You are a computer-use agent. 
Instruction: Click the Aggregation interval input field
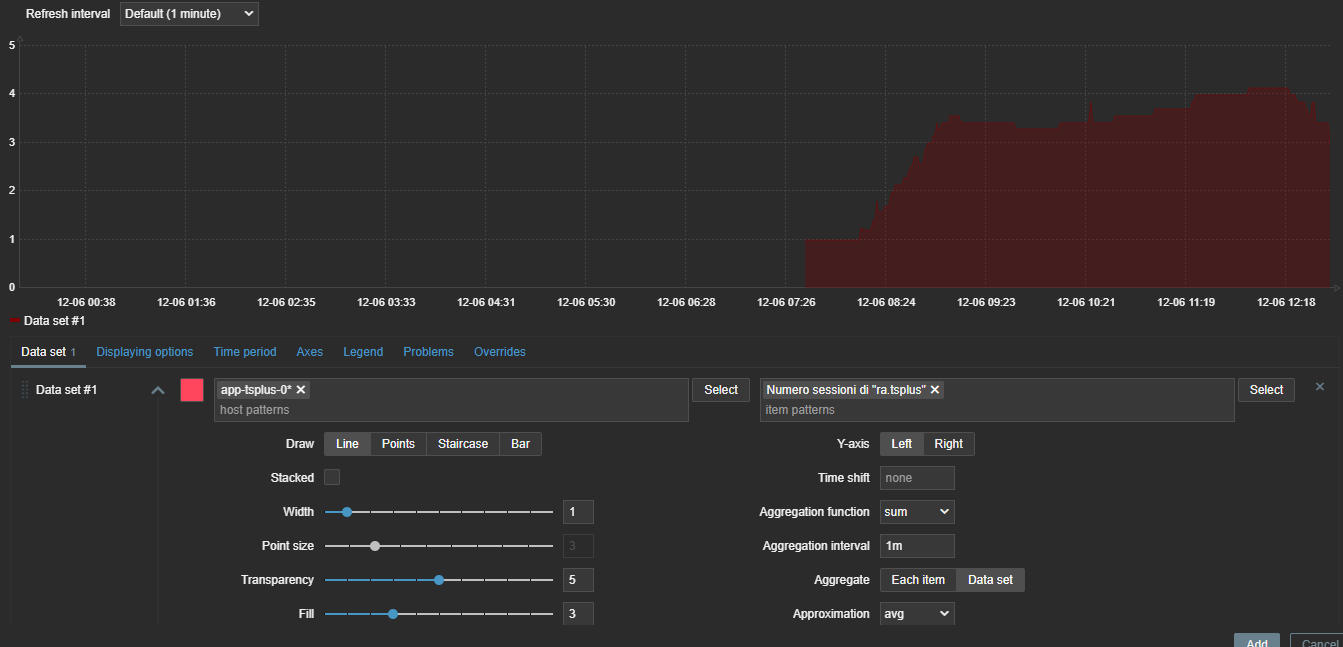coord(917,546)
